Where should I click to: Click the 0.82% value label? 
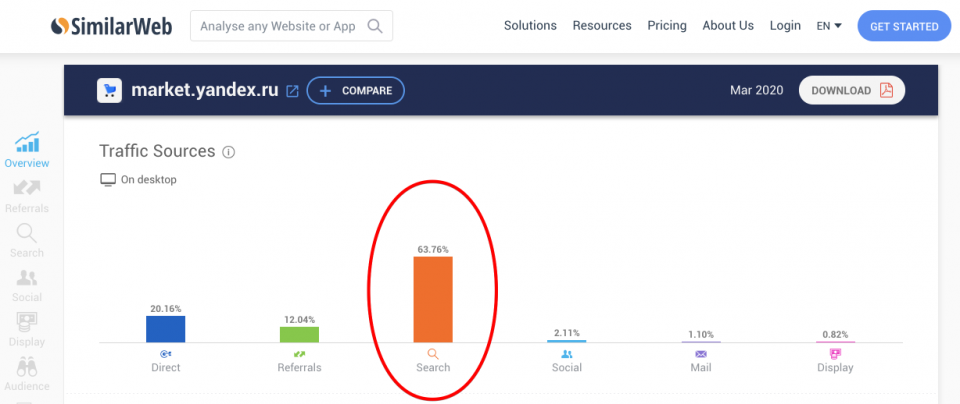coord(835,334)
